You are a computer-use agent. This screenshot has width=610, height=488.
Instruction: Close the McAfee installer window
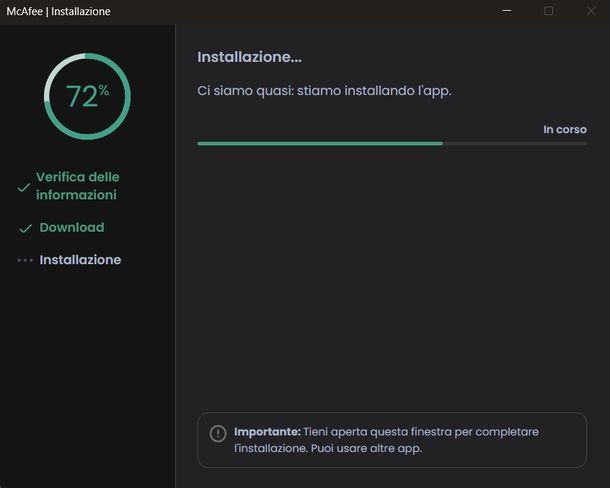591,11
